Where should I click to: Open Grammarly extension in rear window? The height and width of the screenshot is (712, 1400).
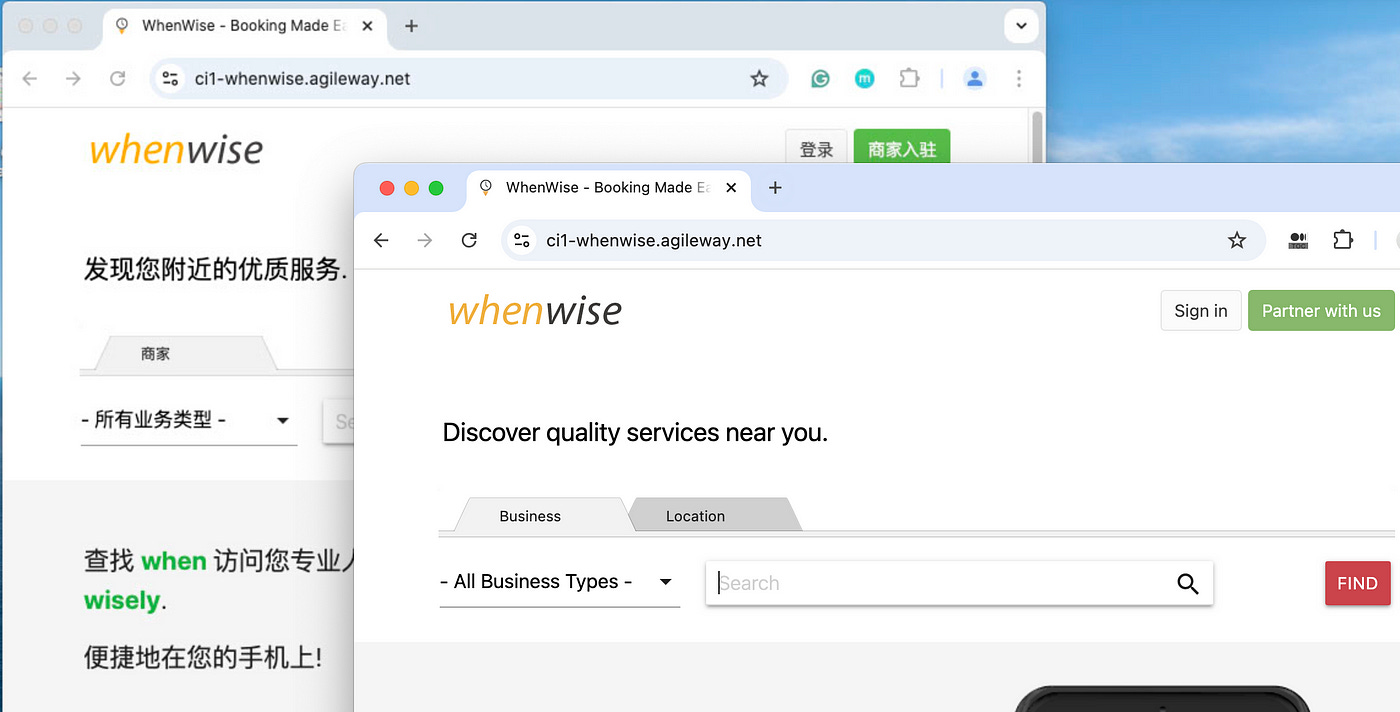820,78
